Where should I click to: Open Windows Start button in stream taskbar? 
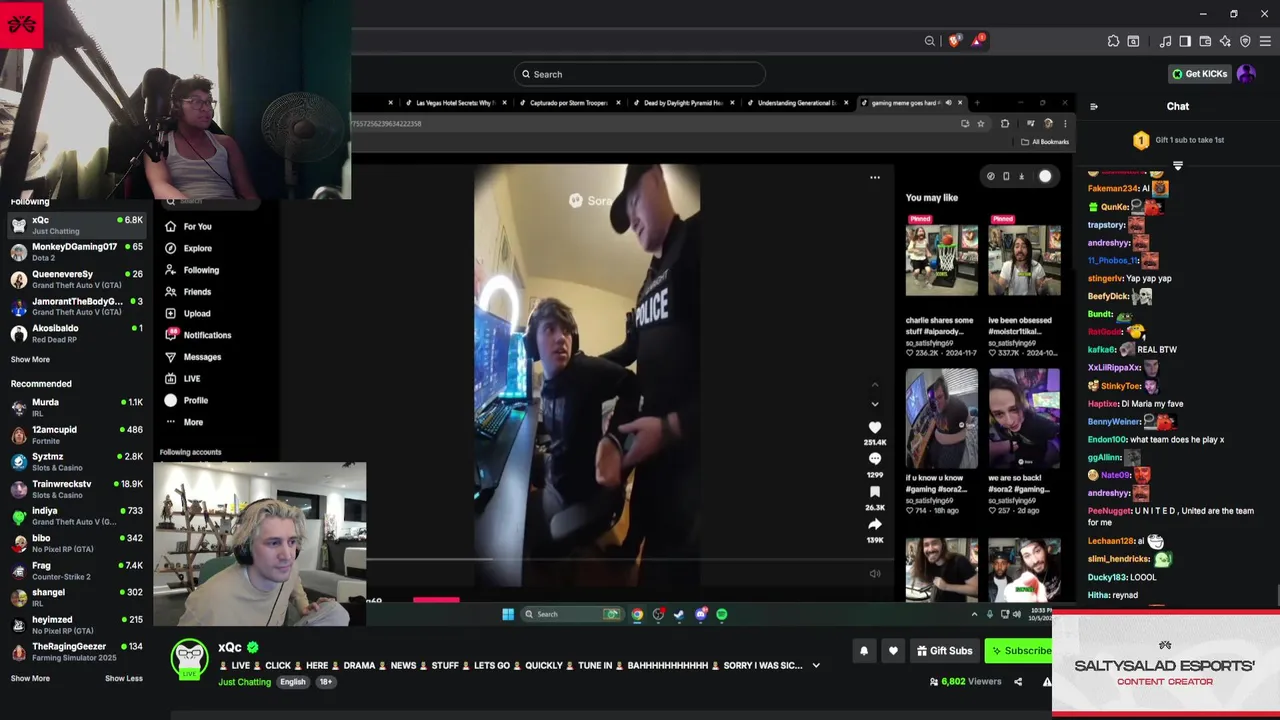click(508, 614)
